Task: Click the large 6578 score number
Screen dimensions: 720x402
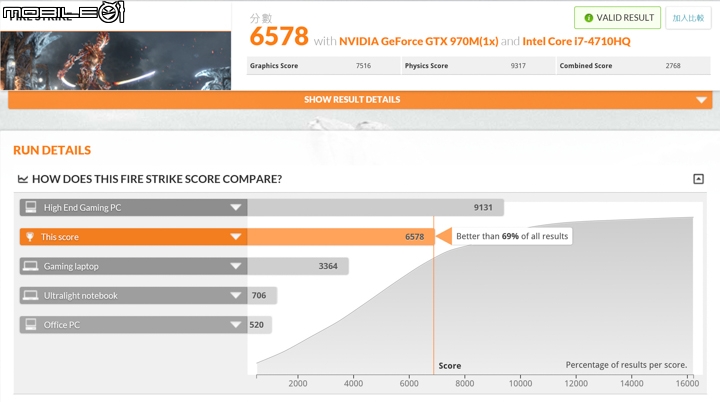Action: point(279,36)
